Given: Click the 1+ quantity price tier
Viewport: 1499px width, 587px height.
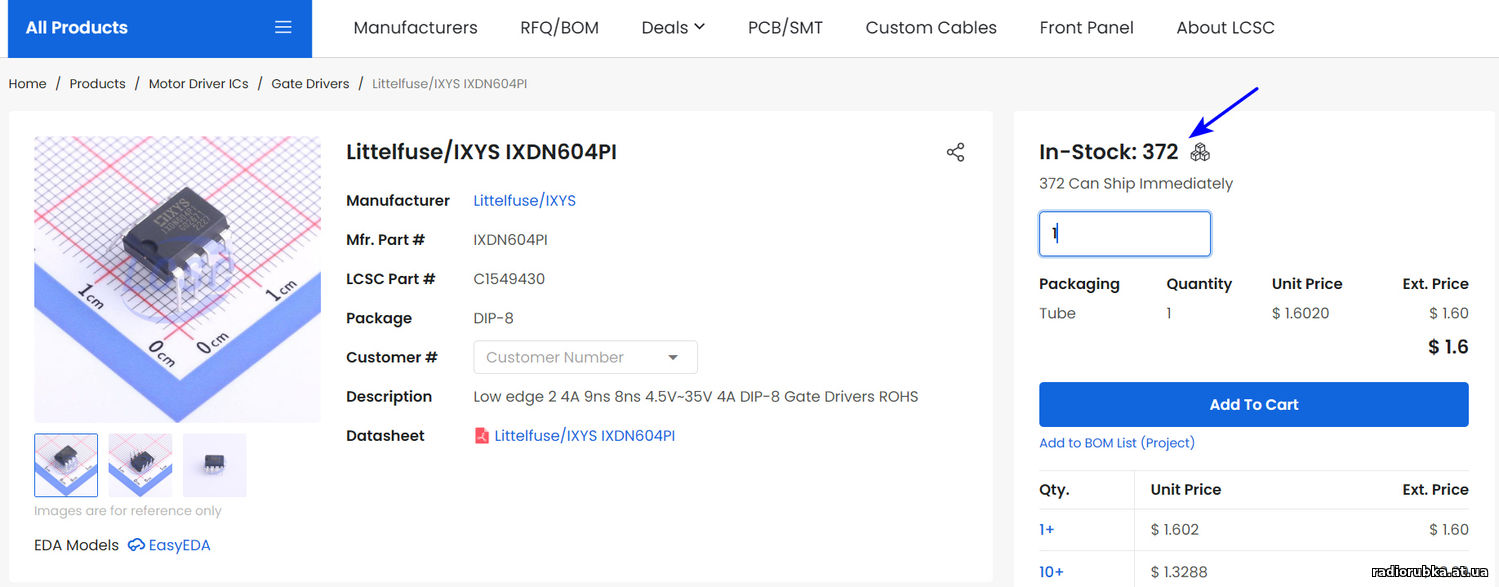Looking at the screenshot, I should pos(1047,530).
